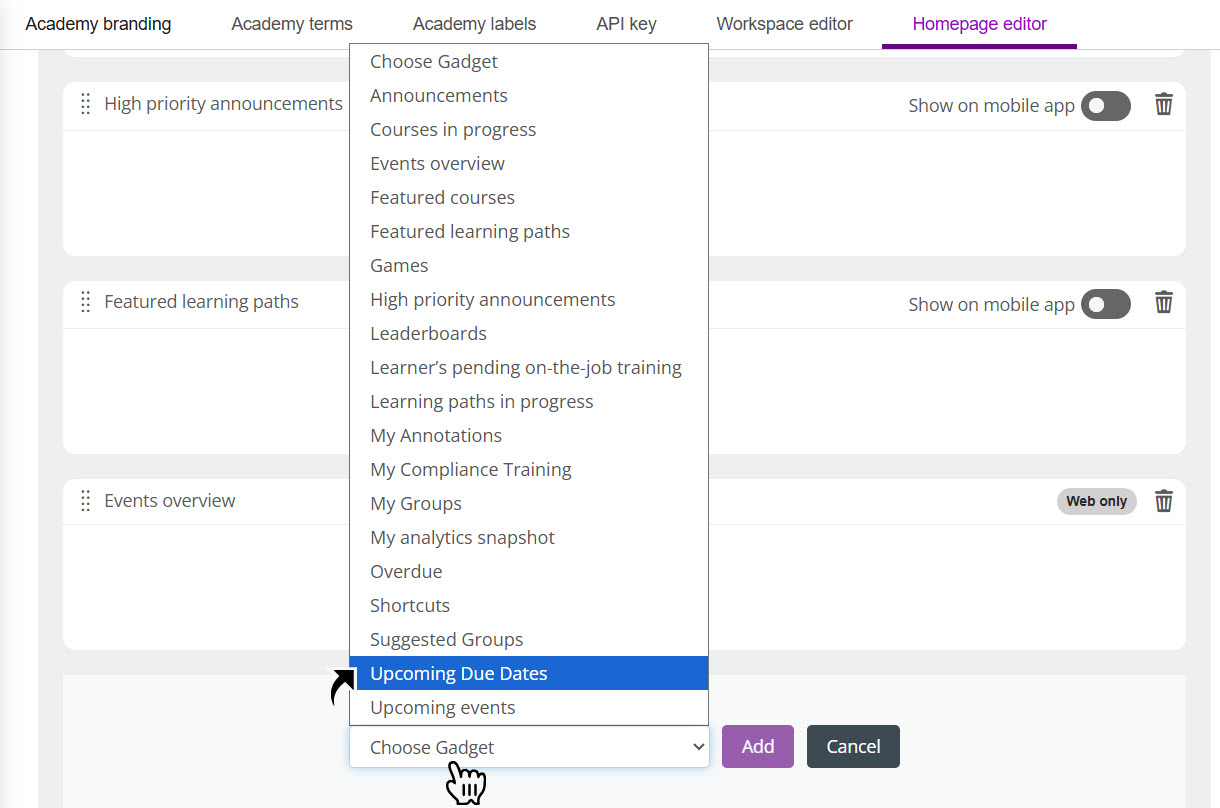Pick My Compliance Training from the dropdown
The image size is (1220, 808).
click(470, 469)
